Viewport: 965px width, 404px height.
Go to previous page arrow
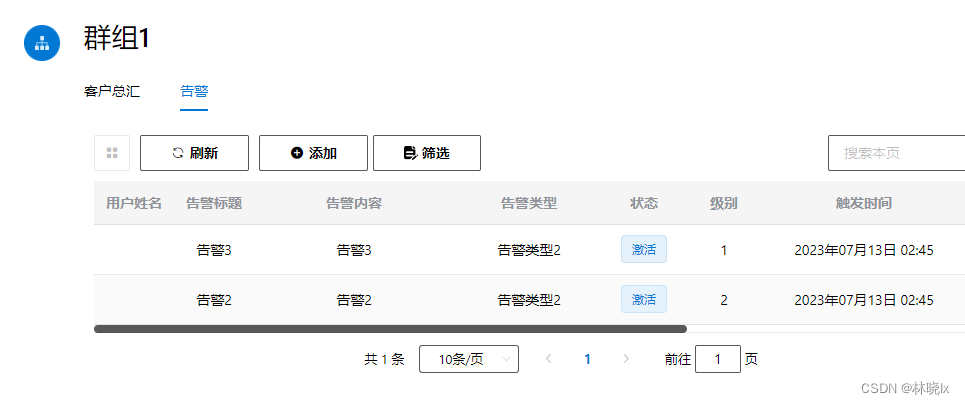[x=548, y=359]
